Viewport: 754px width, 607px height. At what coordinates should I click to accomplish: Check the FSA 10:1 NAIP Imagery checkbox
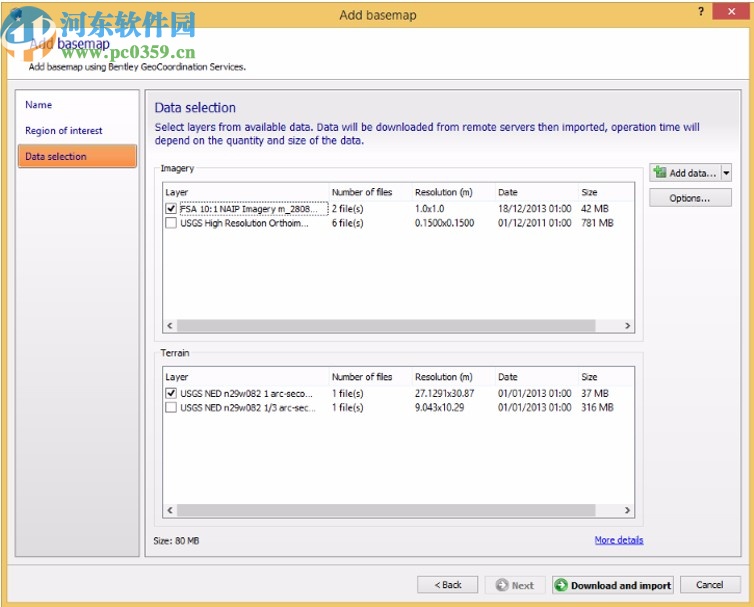point(171,209)
